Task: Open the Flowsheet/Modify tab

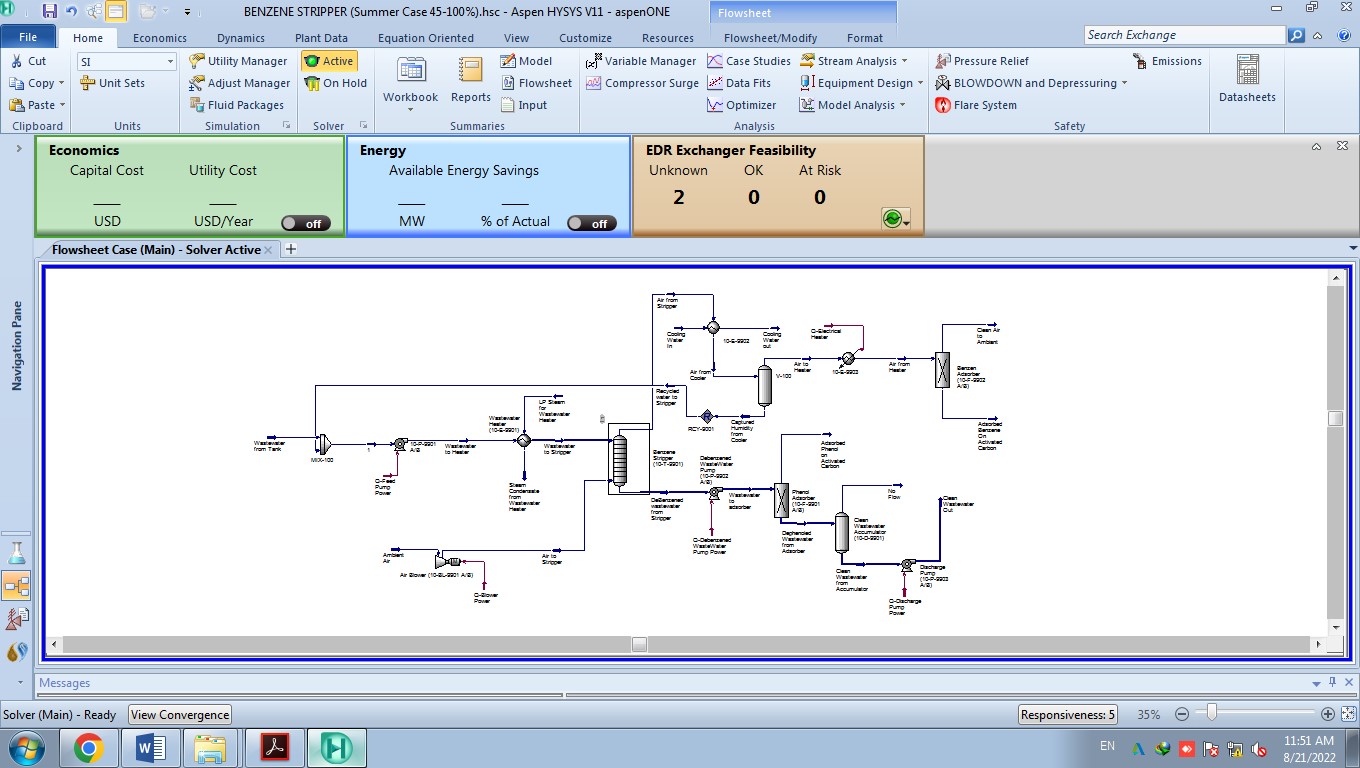Action: tap(770, 38)
